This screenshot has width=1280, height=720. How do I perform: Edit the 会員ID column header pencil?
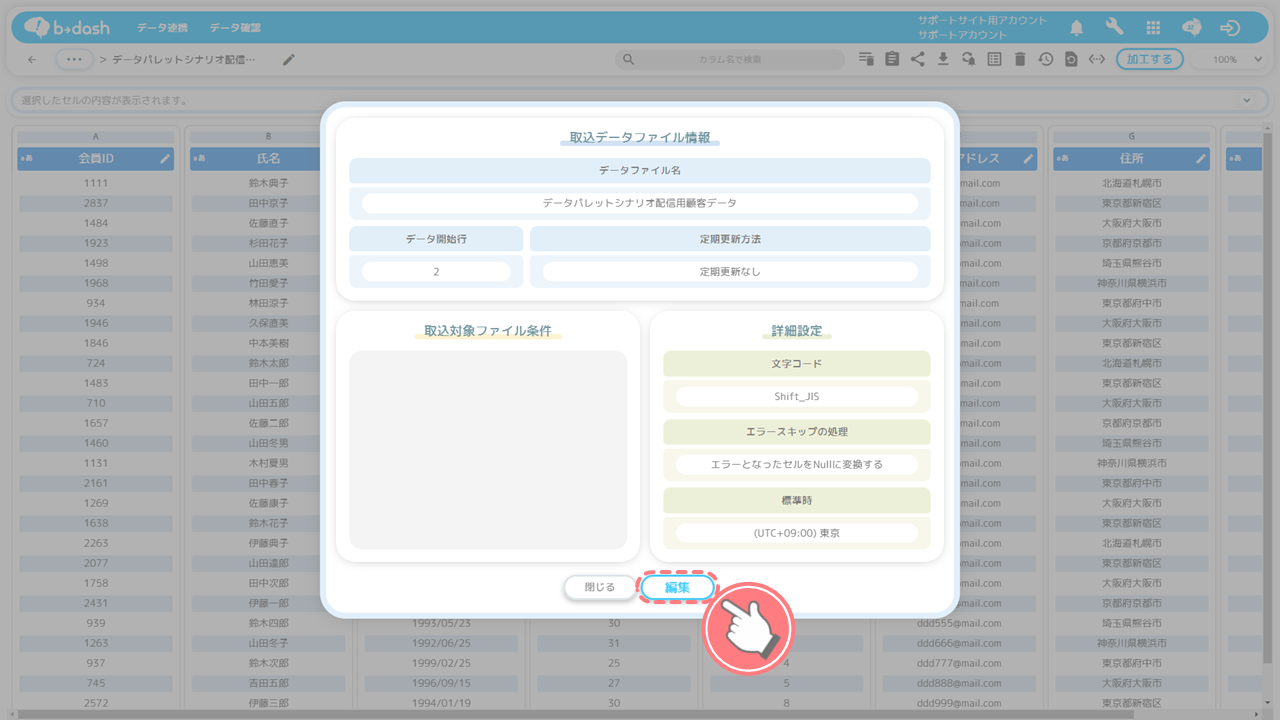tap(165, 158)
